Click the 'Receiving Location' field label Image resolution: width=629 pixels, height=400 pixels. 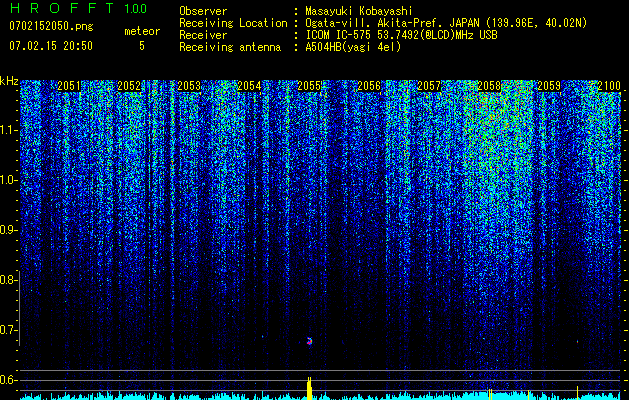pyautogui.click(x=233, y=23)
